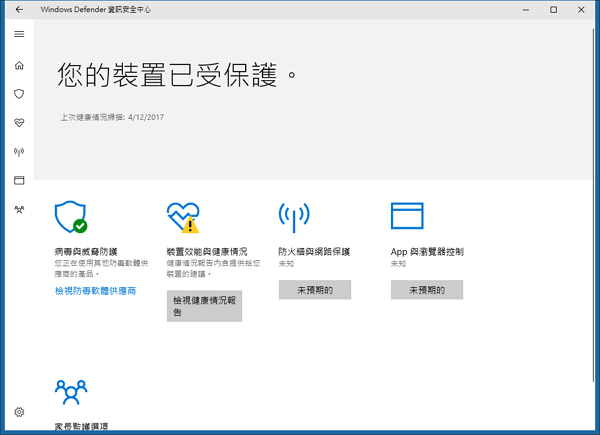
Task: Close the Windows Defender window
Action: pyautogui.click(x=581, y=10)
